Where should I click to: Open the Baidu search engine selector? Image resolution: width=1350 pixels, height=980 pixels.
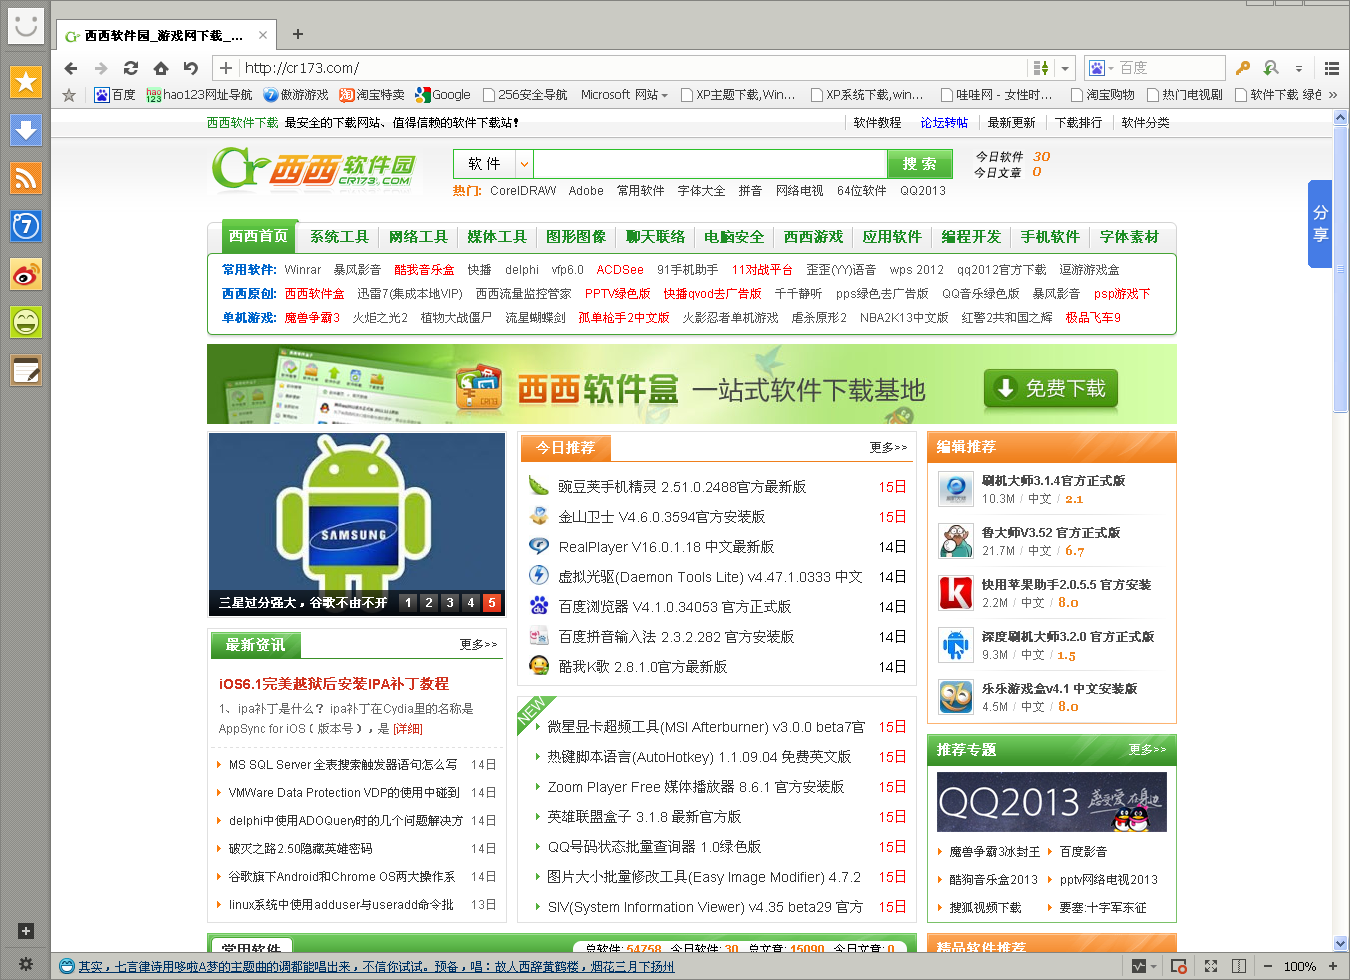click(1101, 68)
